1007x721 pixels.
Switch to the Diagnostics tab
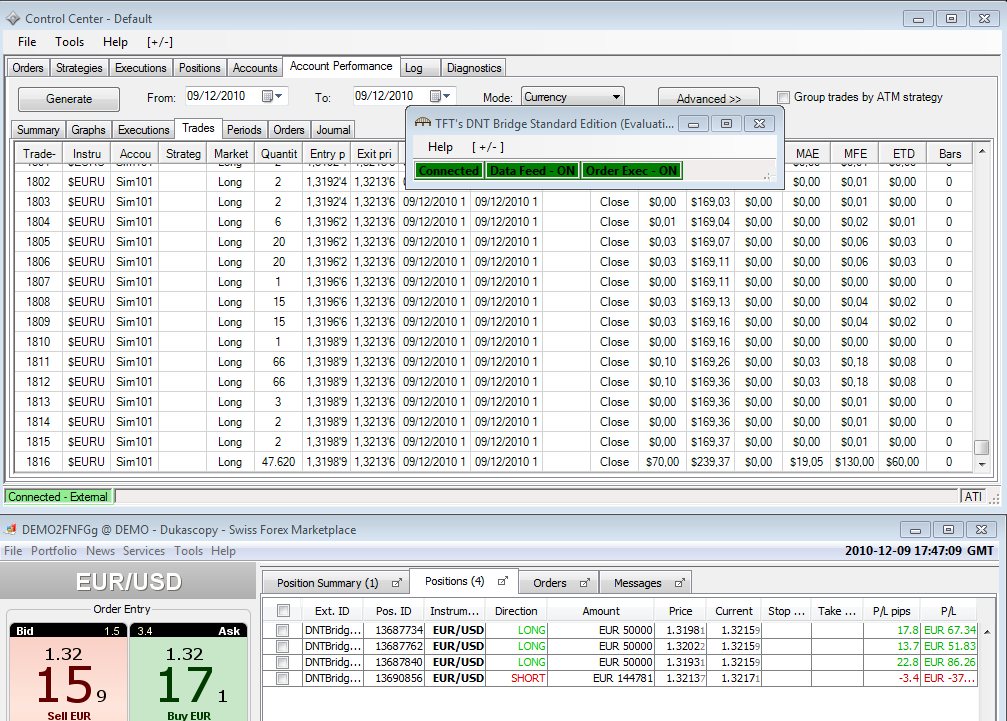[474, 67]
